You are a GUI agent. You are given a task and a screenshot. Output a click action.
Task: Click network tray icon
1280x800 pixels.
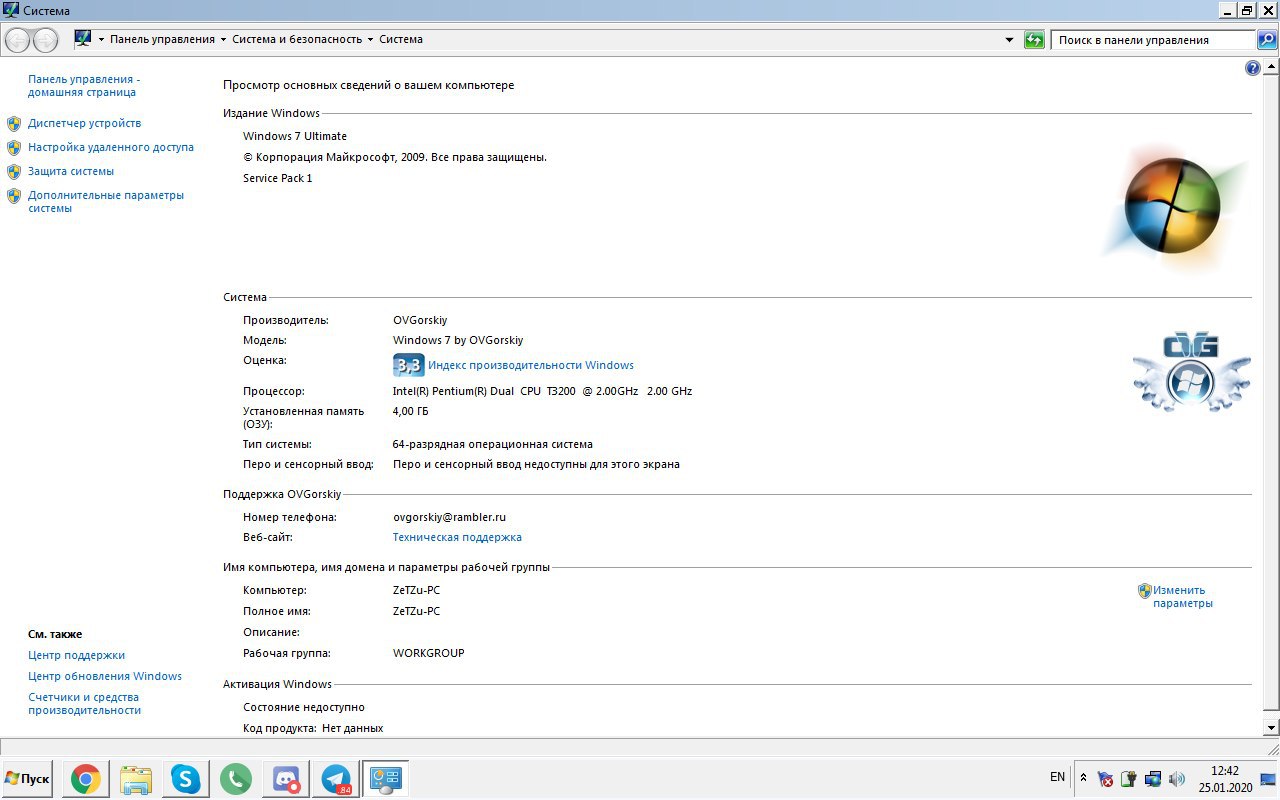pos(1153,778)
